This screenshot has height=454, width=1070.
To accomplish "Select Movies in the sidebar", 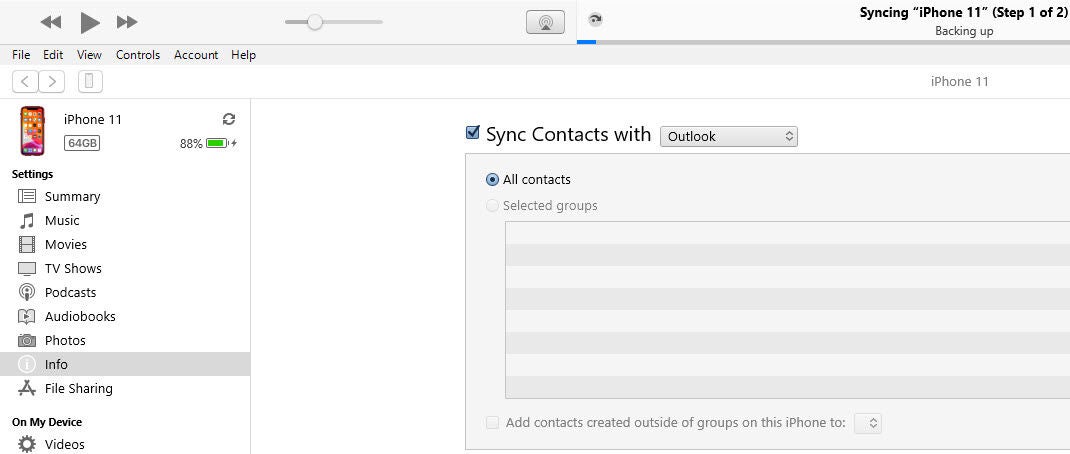I will tap(125, 244).
